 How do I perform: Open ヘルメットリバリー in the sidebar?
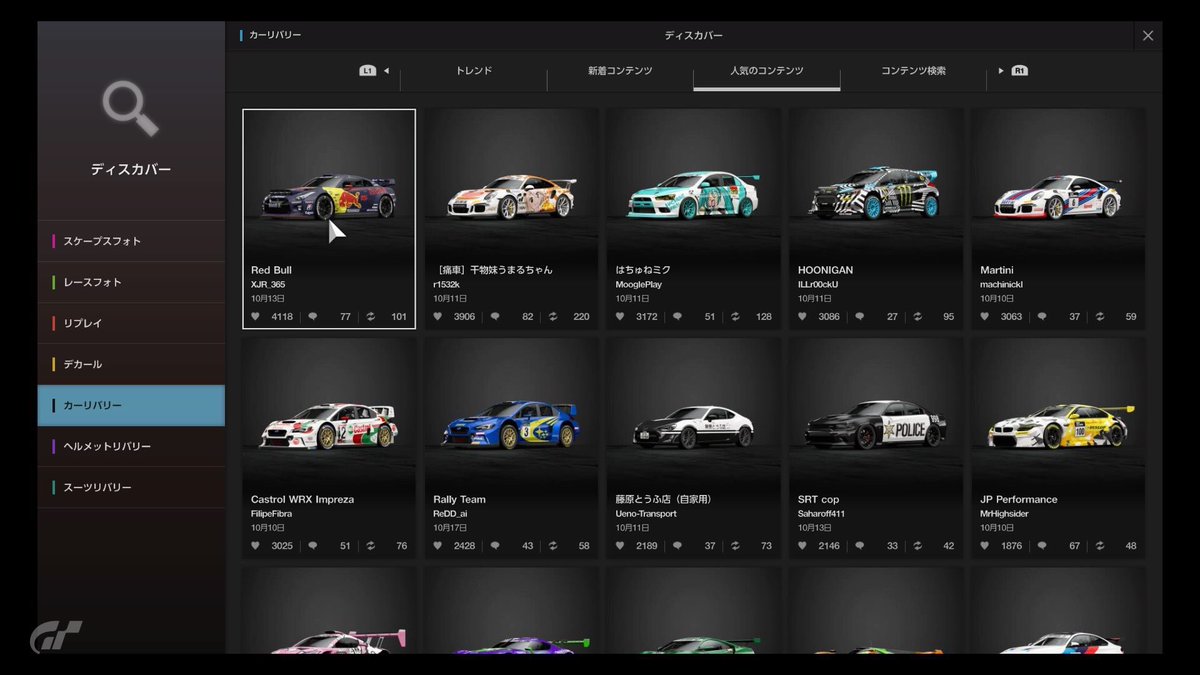tap(131, 446)
